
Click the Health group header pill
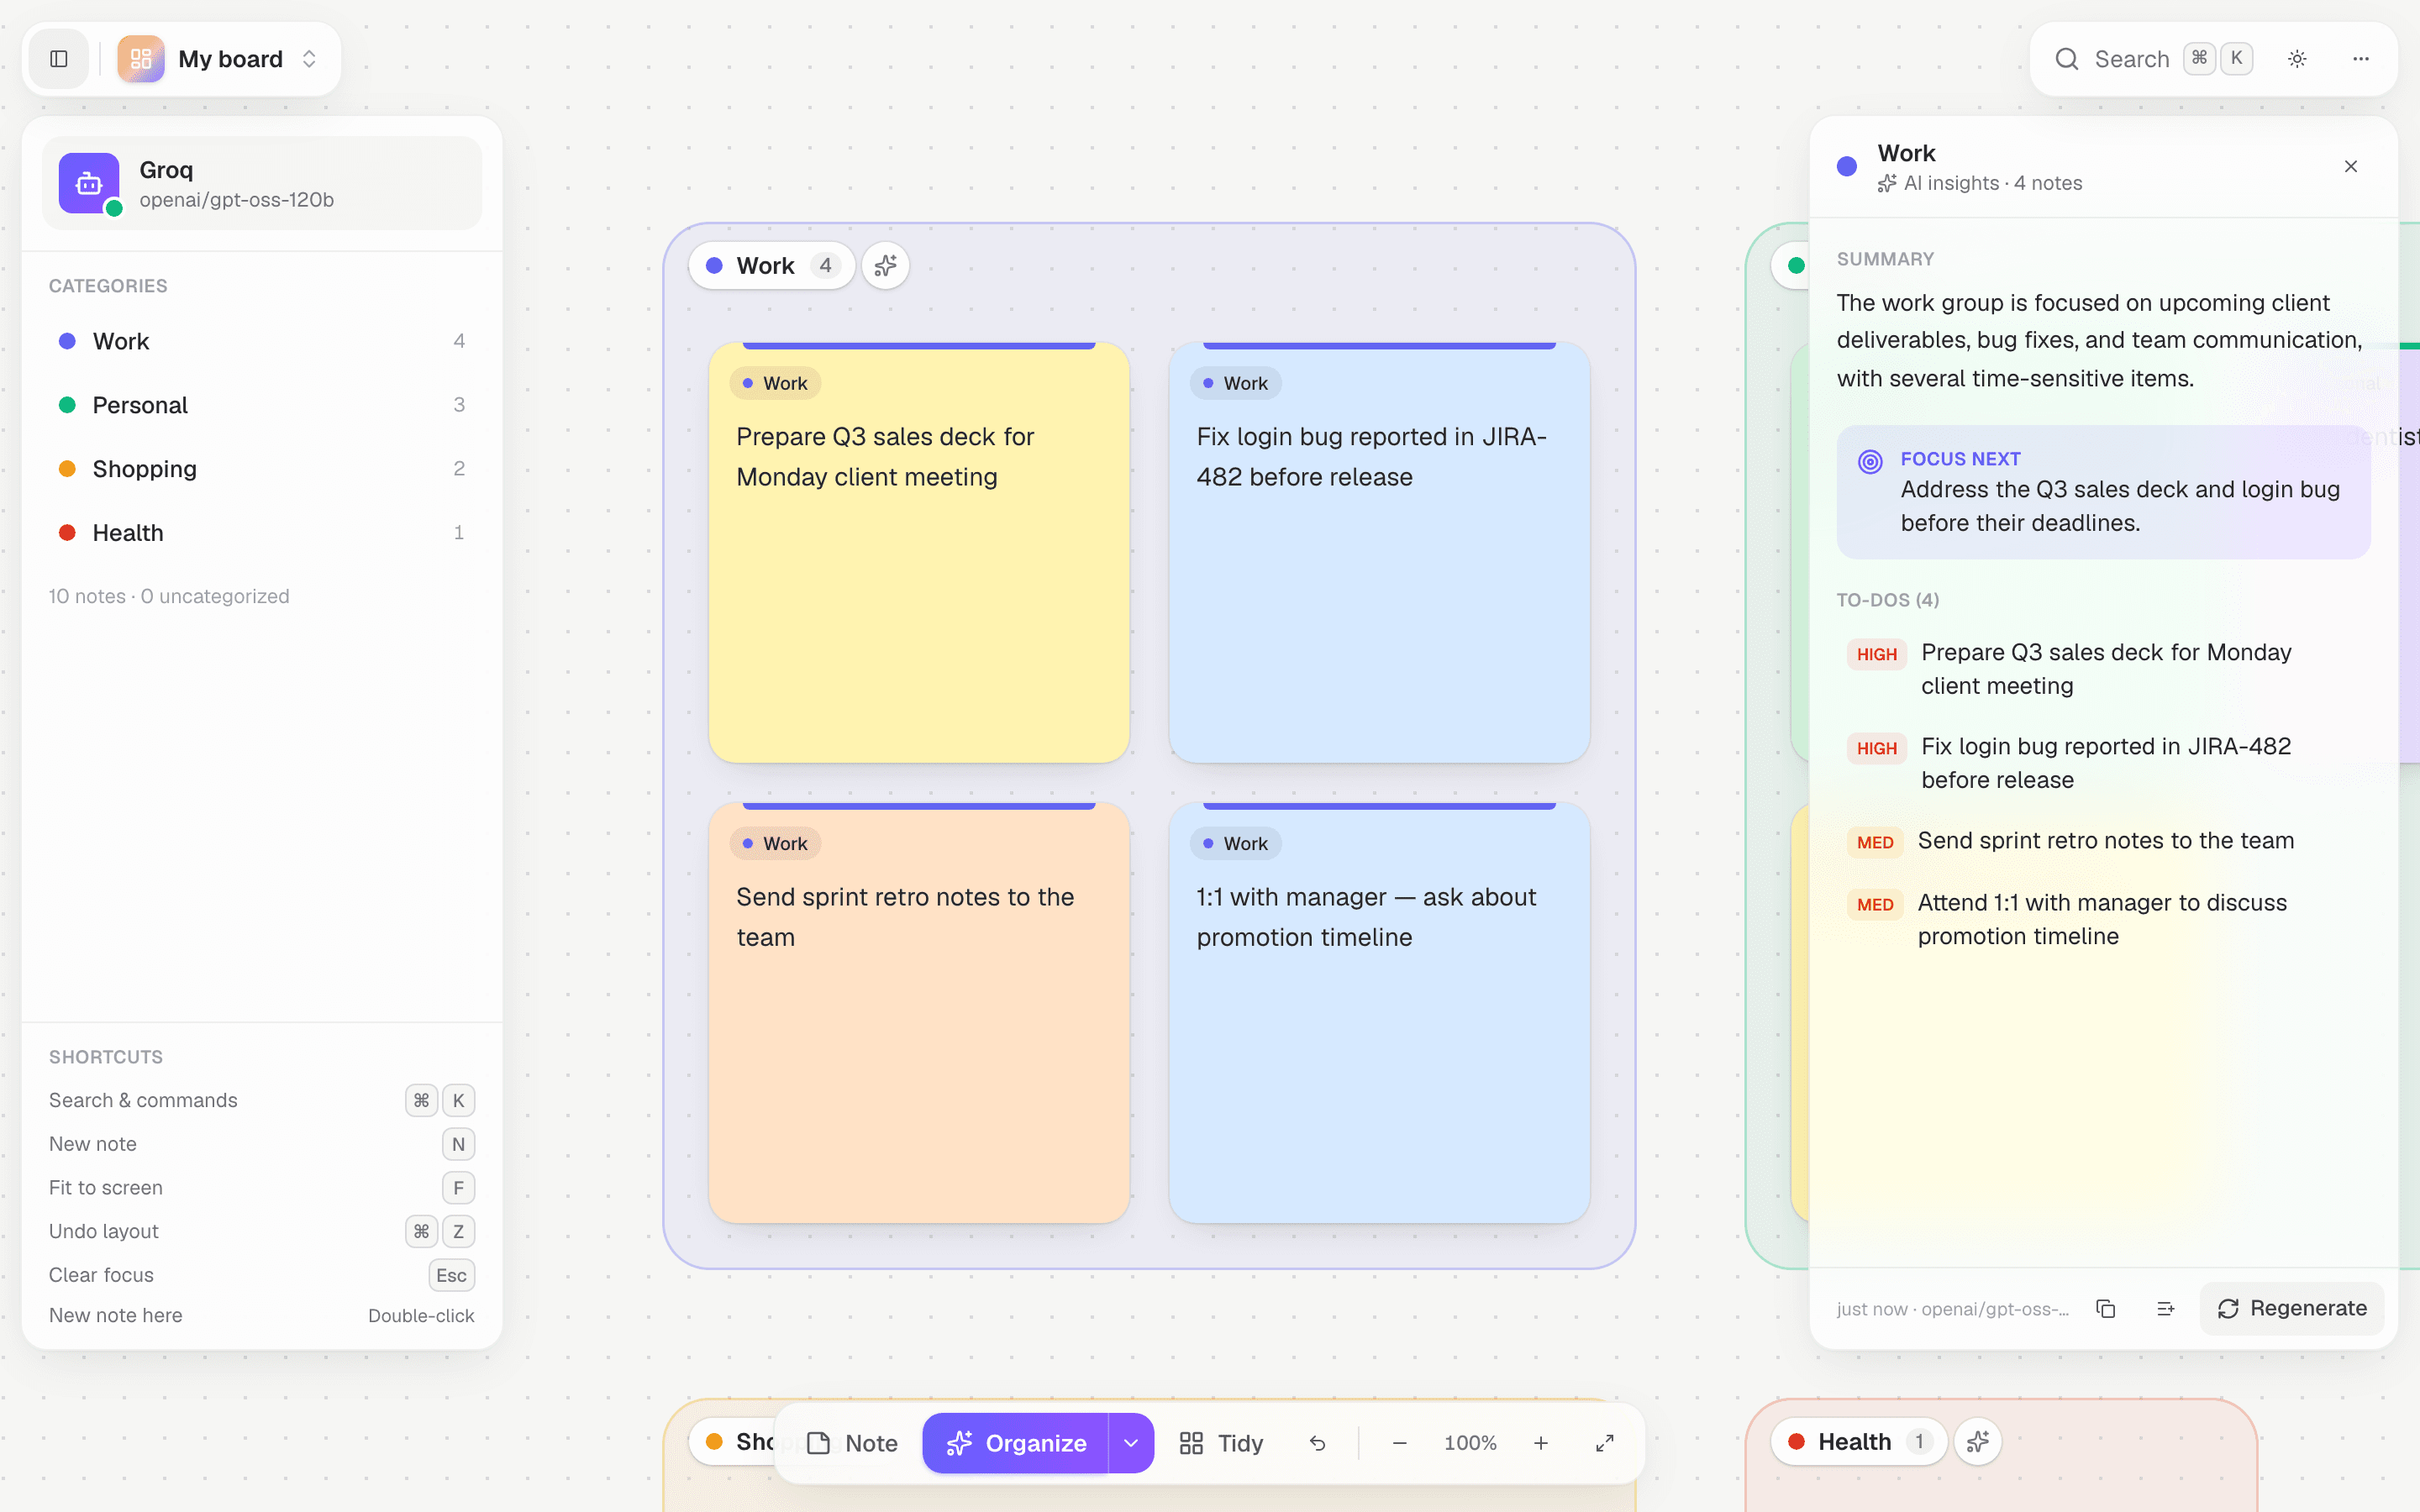1859,1442
